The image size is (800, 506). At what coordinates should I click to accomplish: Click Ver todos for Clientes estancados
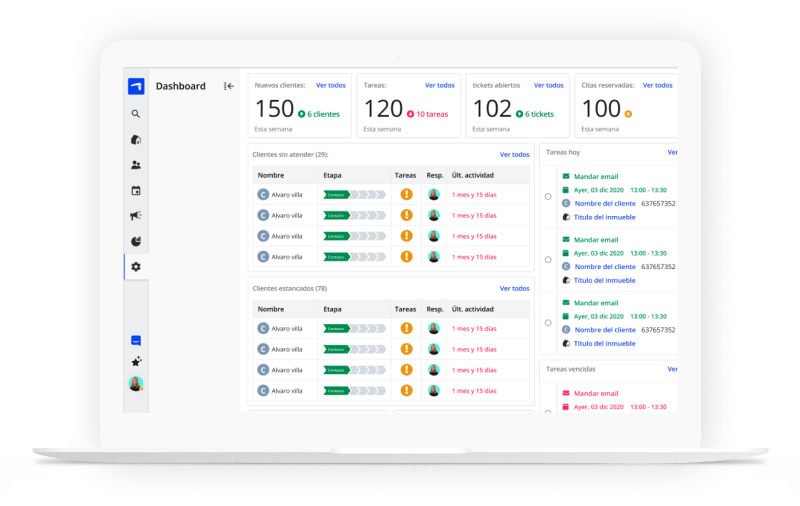pyautogui.click(x=514, y=288)
